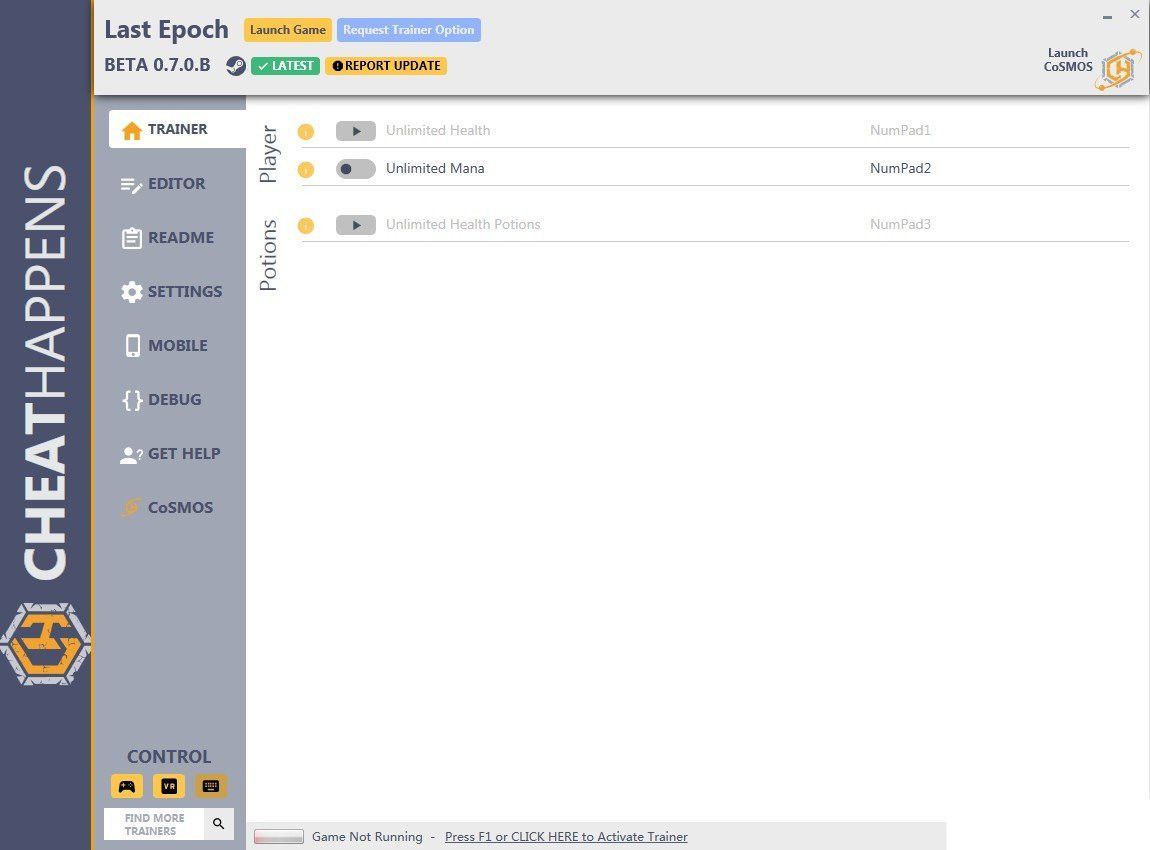This screenshot has width=1150, height=850.
Task: Open the MOBILE tab
Action: click(x=177, y=345)
